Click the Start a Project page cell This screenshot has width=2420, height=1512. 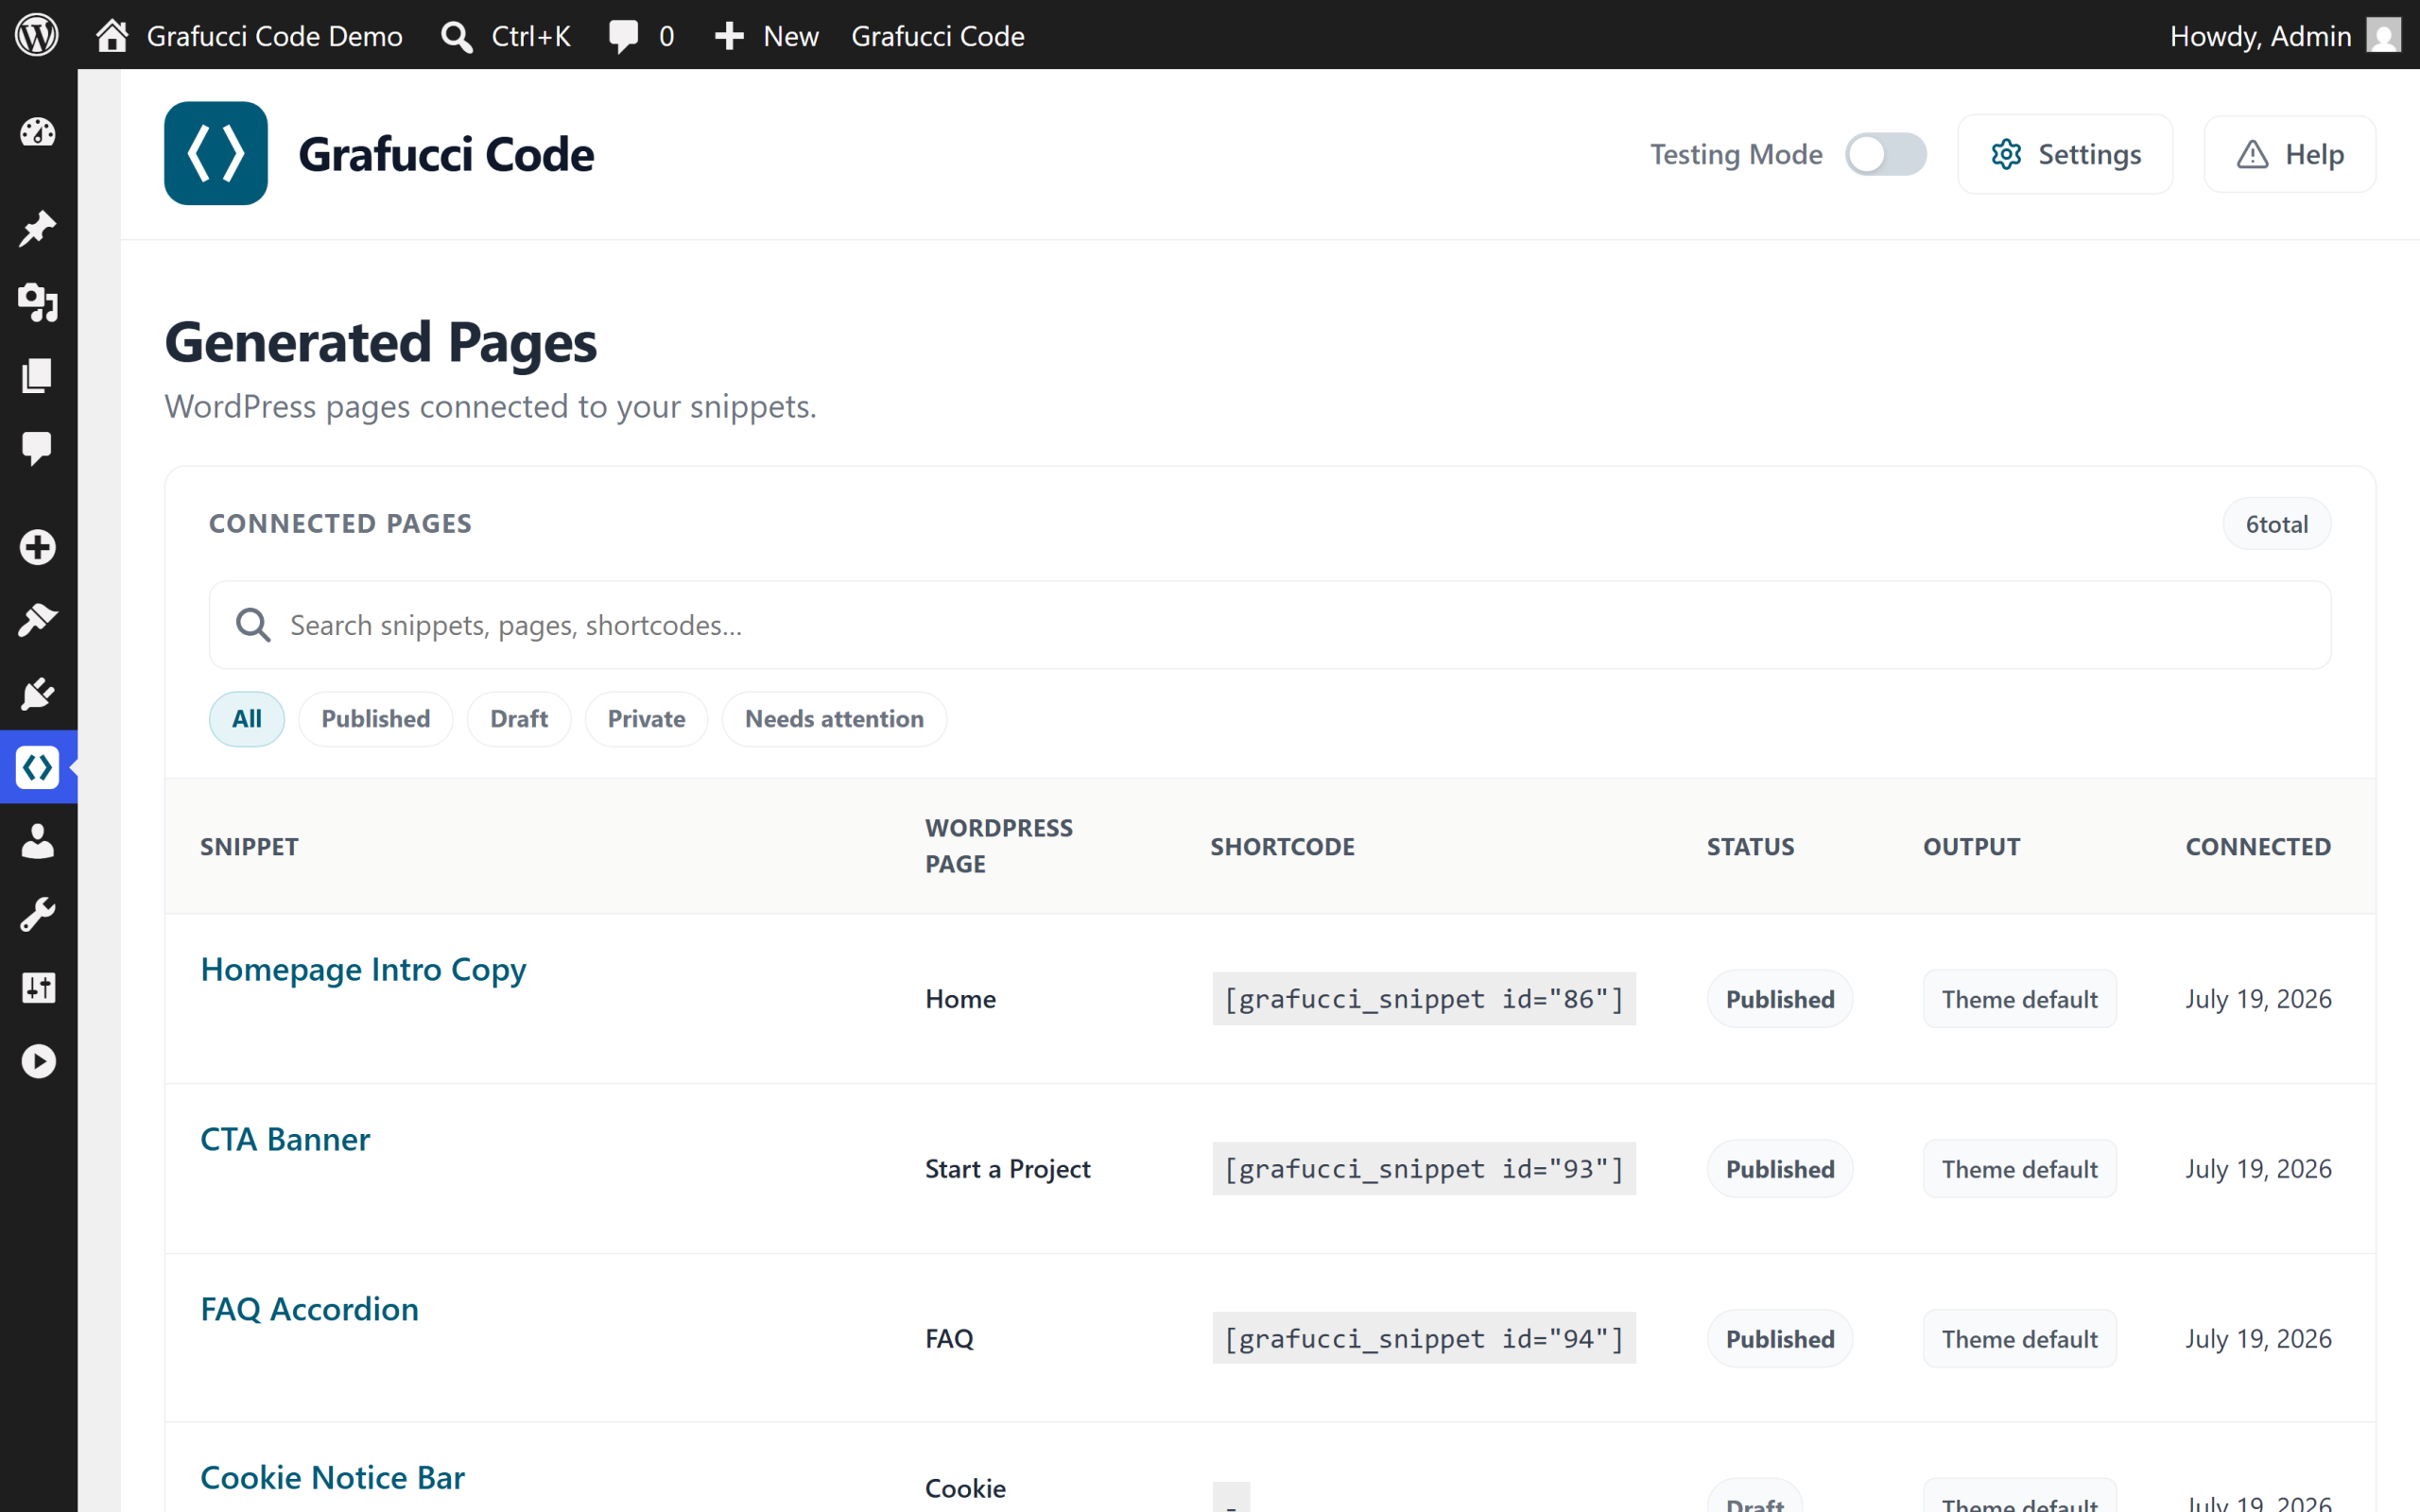[x=1008, y=1169]
